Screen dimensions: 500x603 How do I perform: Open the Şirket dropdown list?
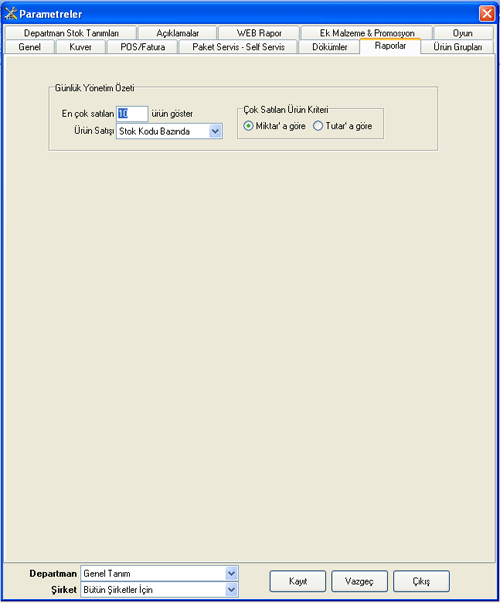(x=231, y=590)
